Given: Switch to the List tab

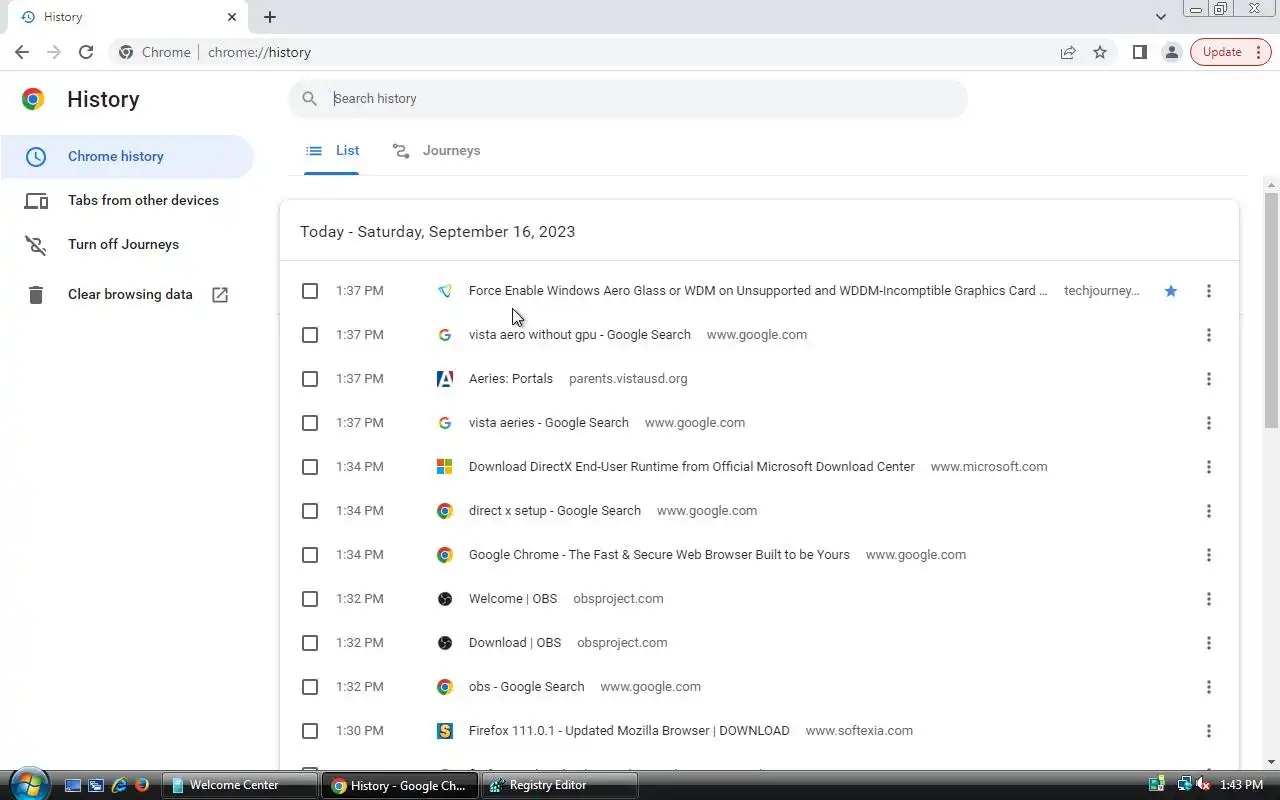Looking at the screenshot, I should click(x=332, y=151).
